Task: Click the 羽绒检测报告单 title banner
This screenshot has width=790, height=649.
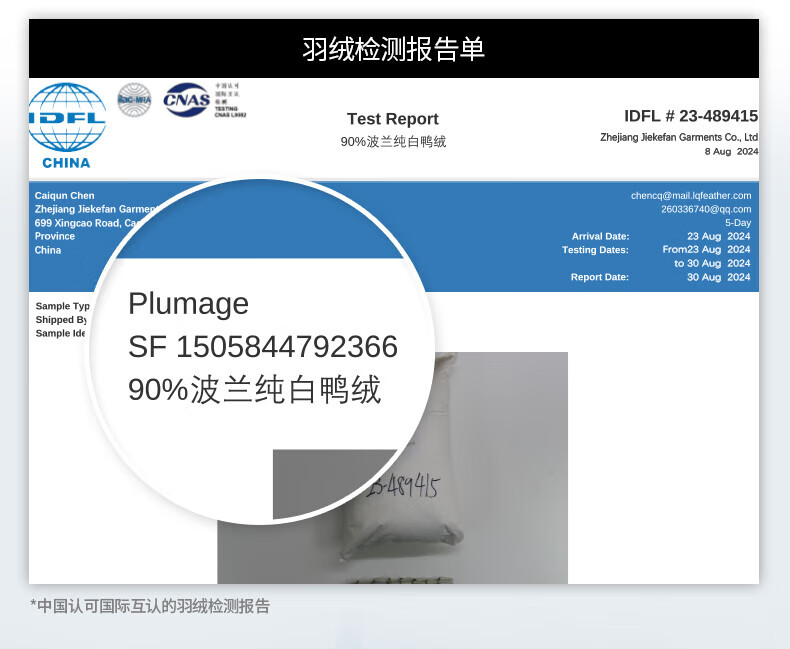Action: [x=393, y=49]
